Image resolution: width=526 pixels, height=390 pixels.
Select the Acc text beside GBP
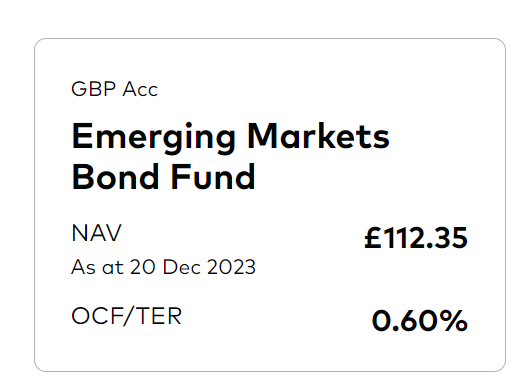tap(140, 90)
